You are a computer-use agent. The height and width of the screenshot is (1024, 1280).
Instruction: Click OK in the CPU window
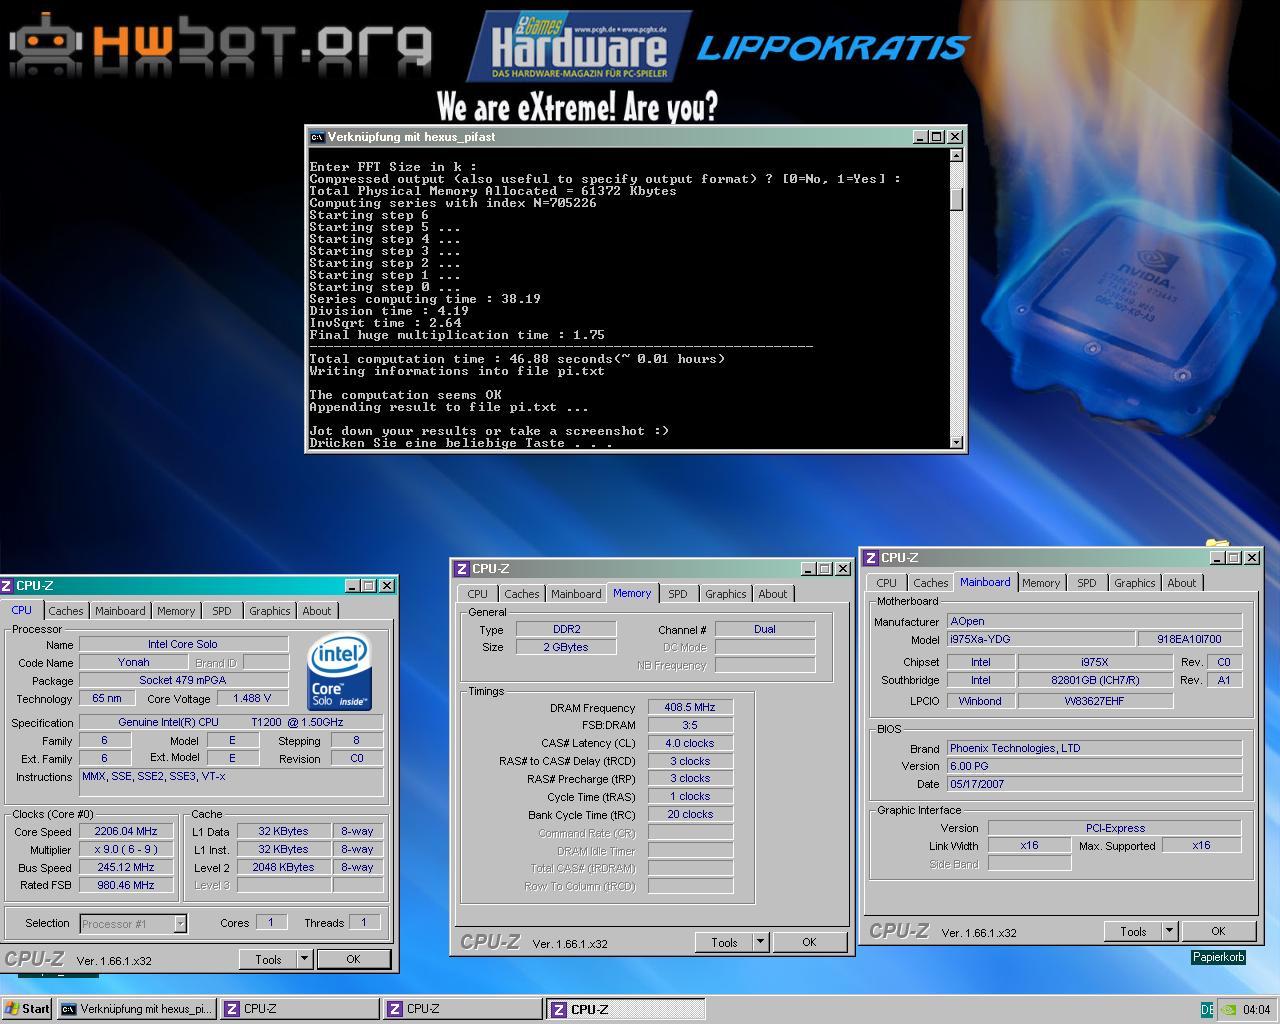point(353,959)
